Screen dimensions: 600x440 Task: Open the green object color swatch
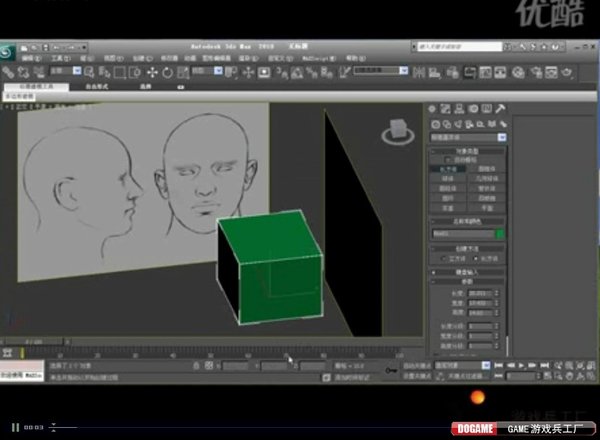(500, 233)
